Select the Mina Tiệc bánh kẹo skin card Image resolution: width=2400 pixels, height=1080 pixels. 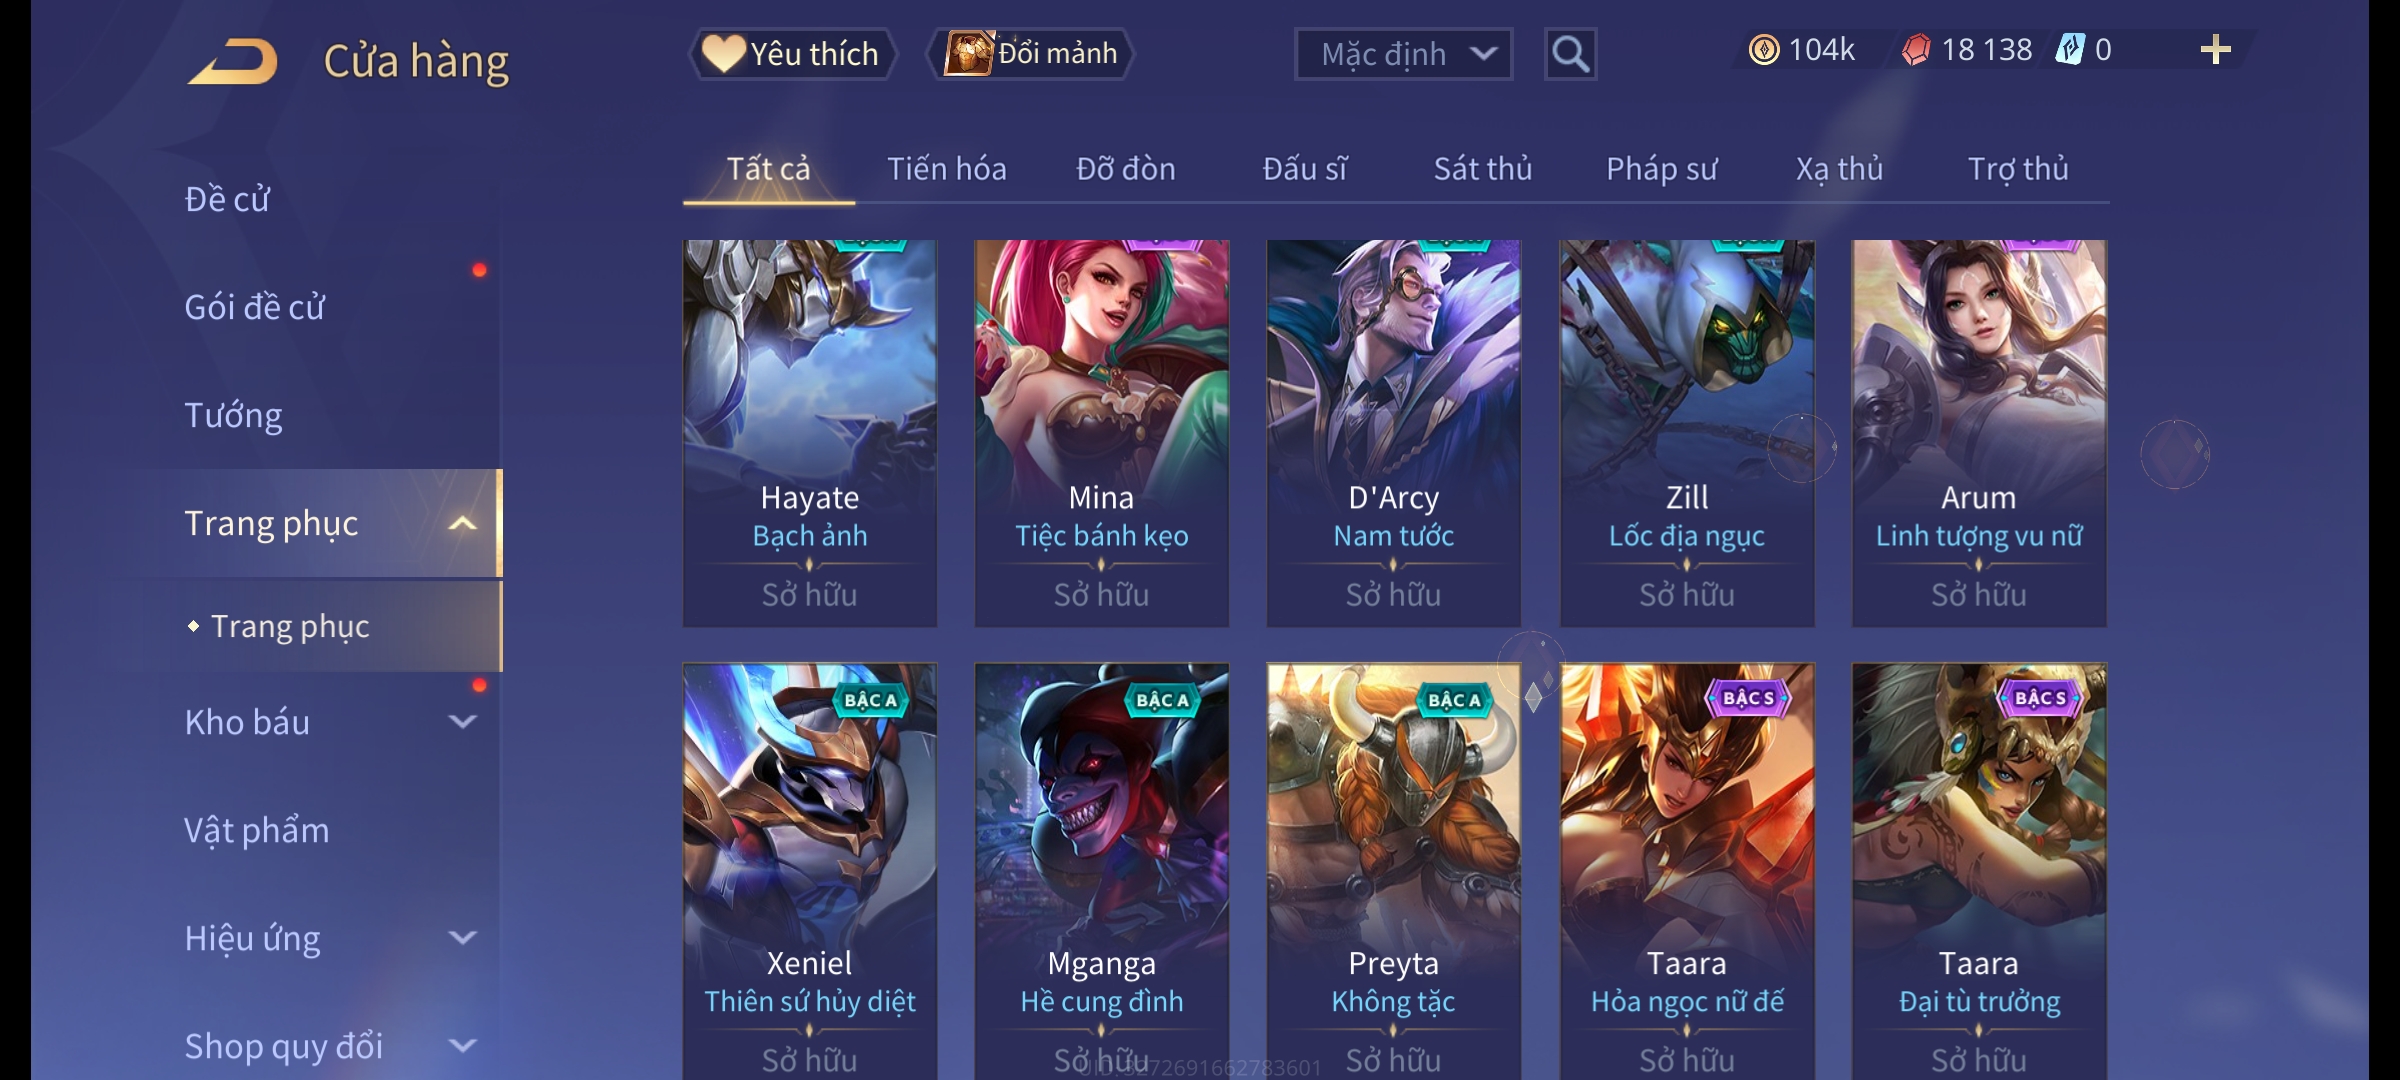point(1101,433)
